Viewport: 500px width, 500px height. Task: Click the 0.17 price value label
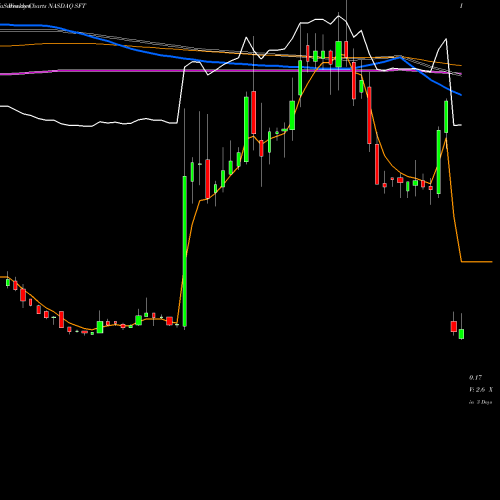[475, 378]
